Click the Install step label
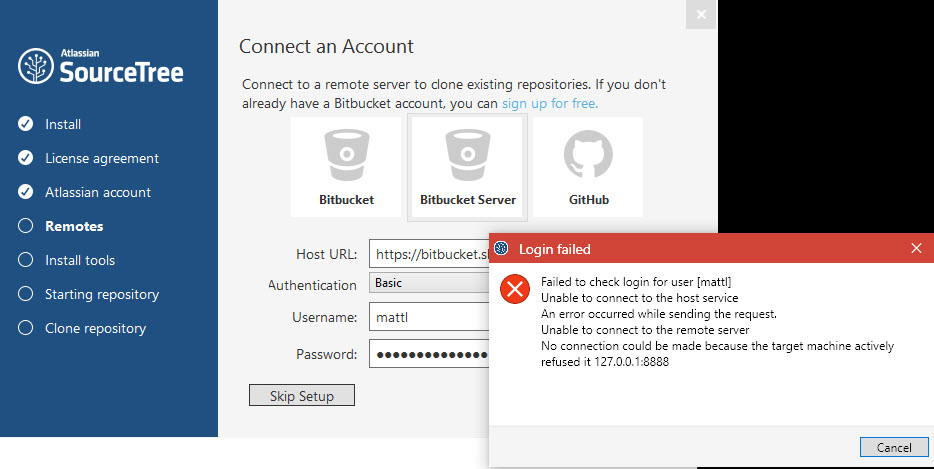This screenshot has height=469, width=934. (63, 125)
